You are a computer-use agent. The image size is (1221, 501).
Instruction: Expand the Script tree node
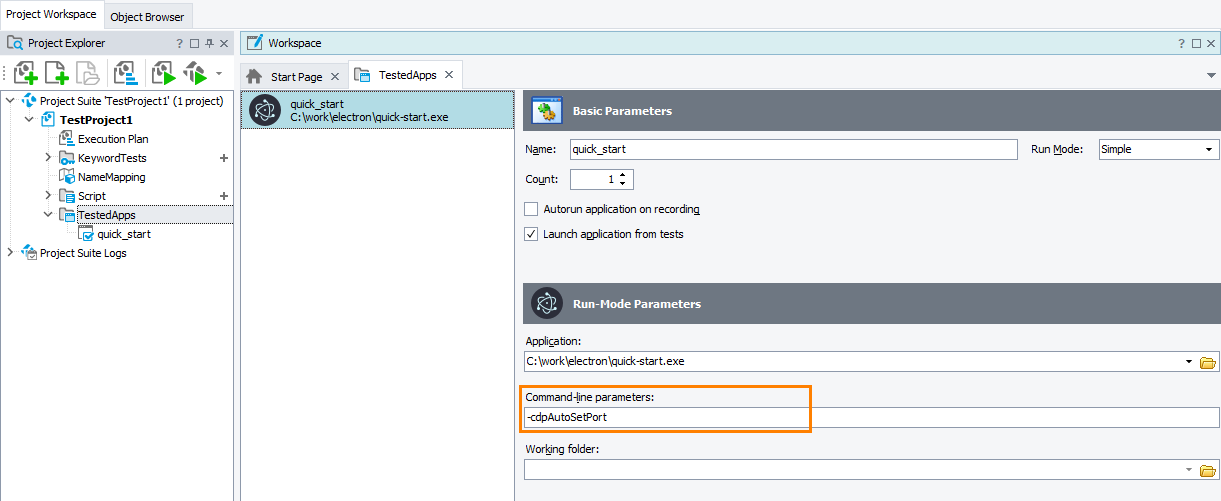tap(48, 196)
